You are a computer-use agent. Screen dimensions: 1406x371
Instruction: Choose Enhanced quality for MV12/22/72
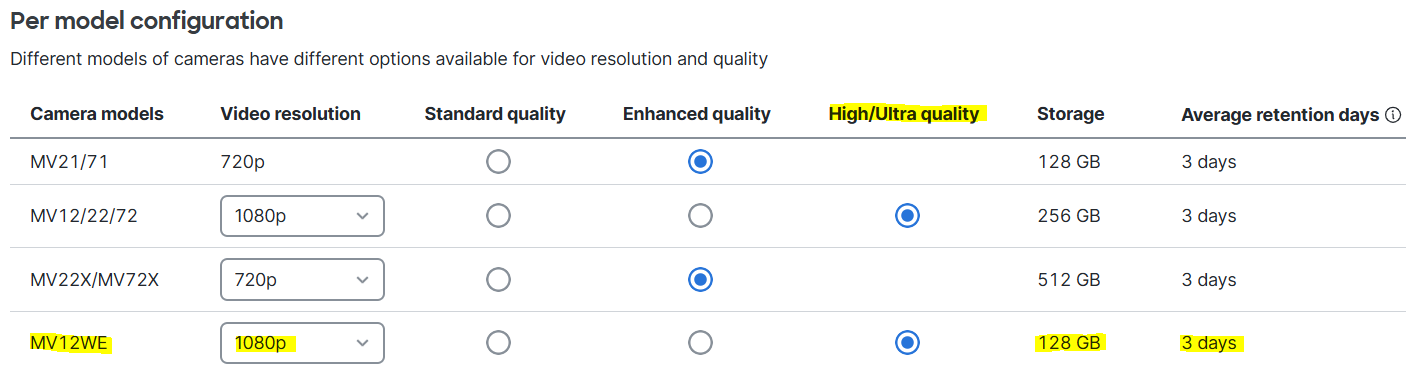(x=701, y=215)
